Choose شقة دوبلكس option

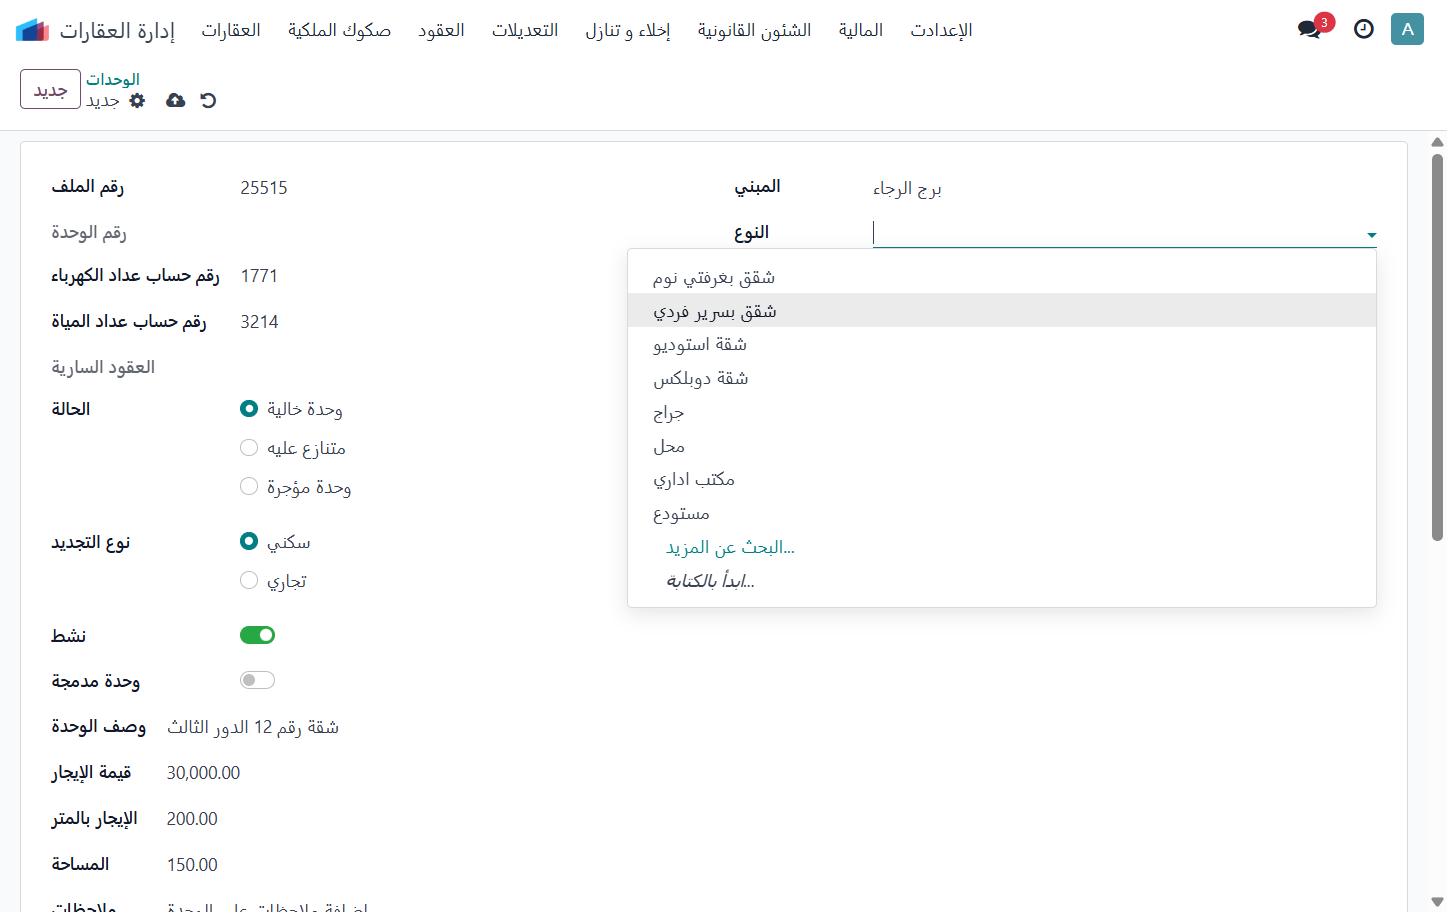(x=1002, y=378)
